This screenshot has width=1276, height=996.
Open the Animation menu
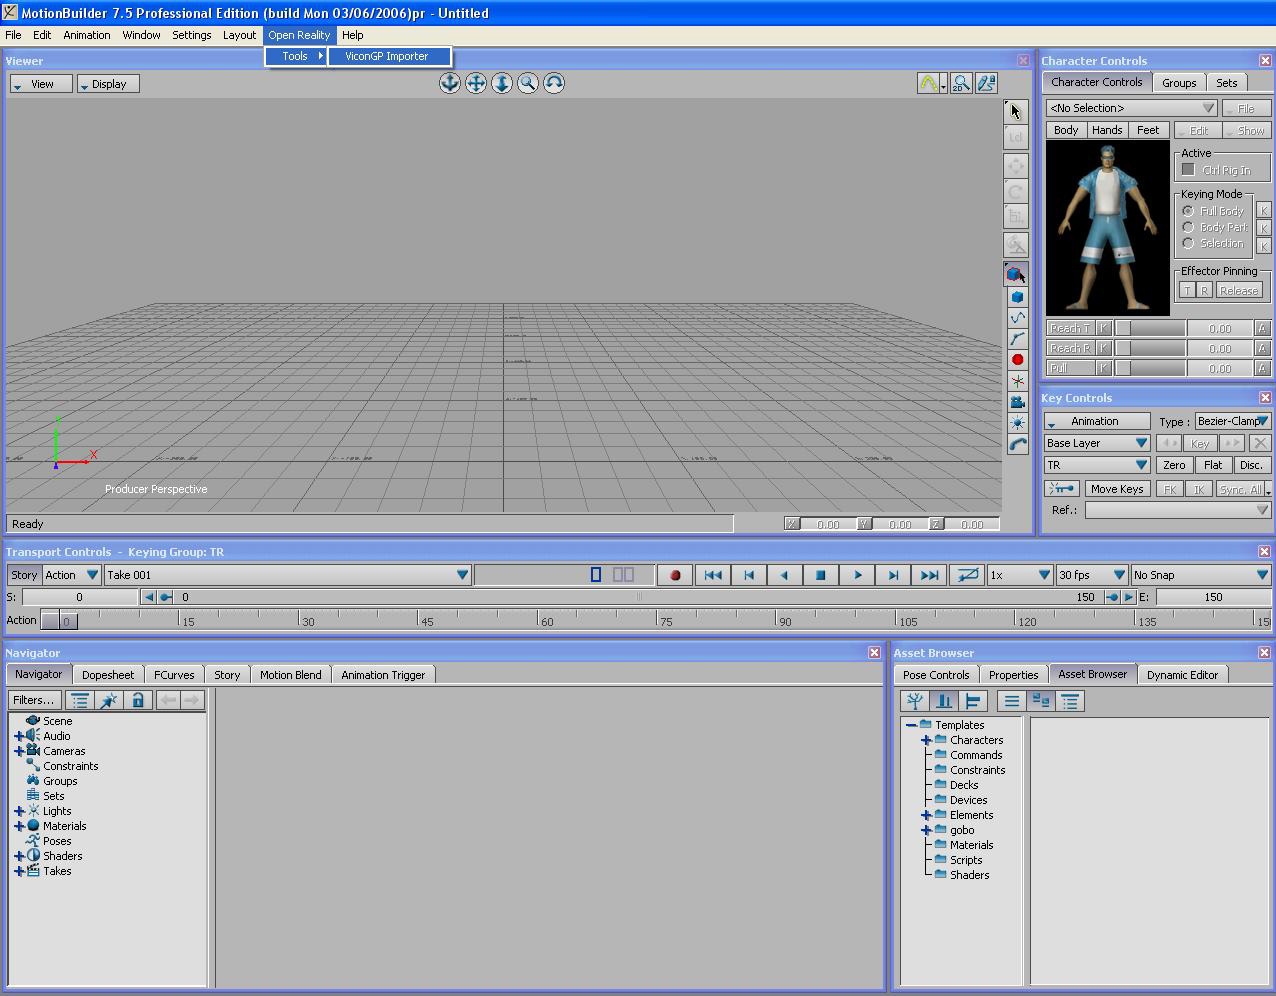pyautogui.click(x=87, y=35)
